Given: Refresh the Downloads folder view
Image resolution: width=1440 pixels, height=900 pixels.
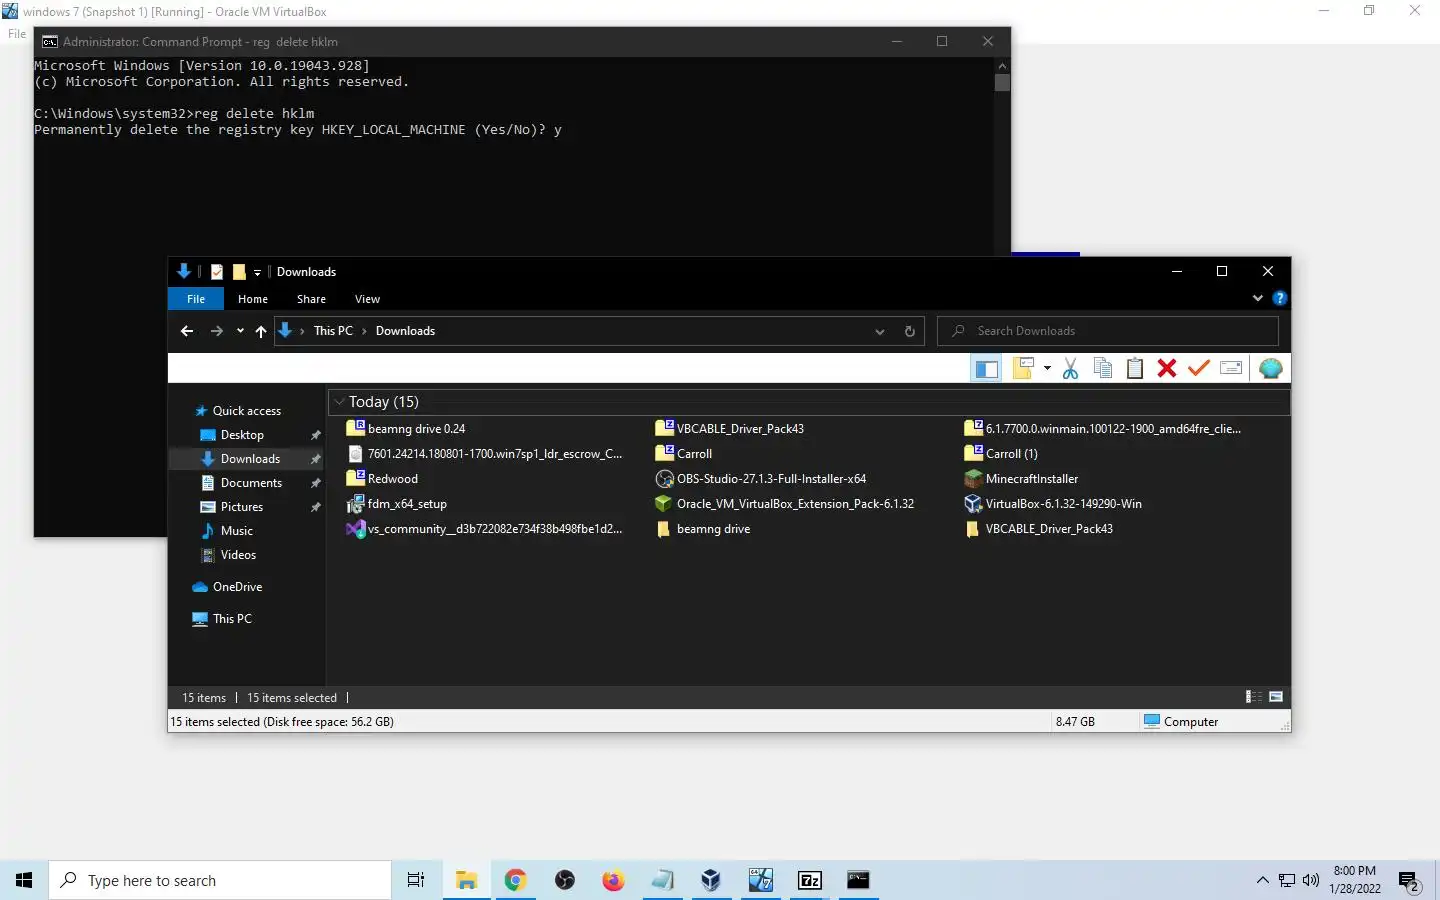Looking at the screenshot, I should 910,332.
